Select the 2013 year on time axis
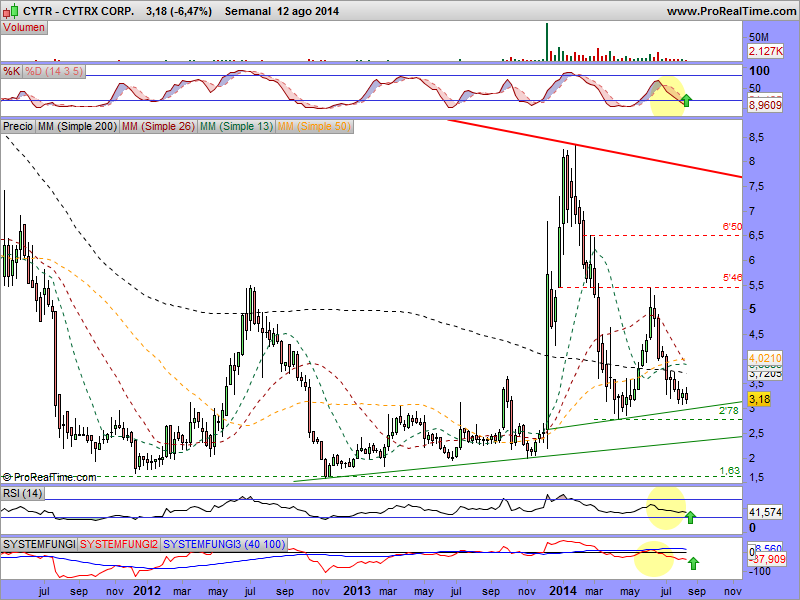The width and height of the screenshot is (800, 600). pos(357,591)
